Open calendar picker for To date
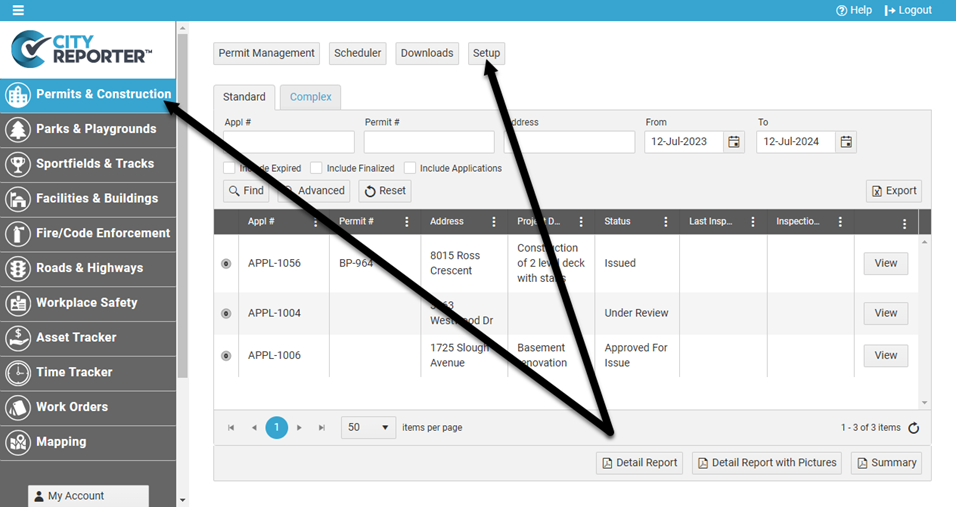956x507 pixels. click(x=846, y=142)
